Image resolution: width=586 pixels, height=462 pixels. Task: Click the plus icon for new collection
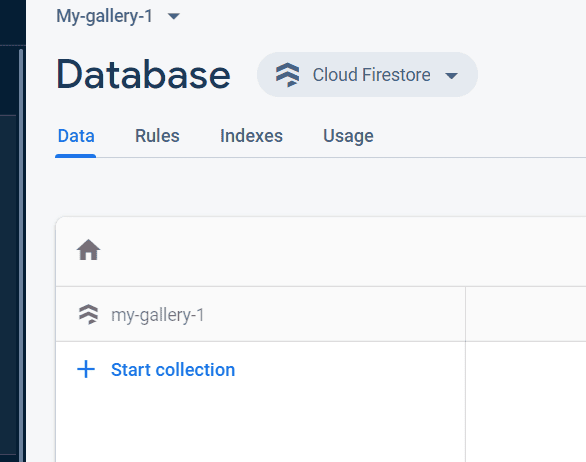pyautogui.click(x=86, y=369)
